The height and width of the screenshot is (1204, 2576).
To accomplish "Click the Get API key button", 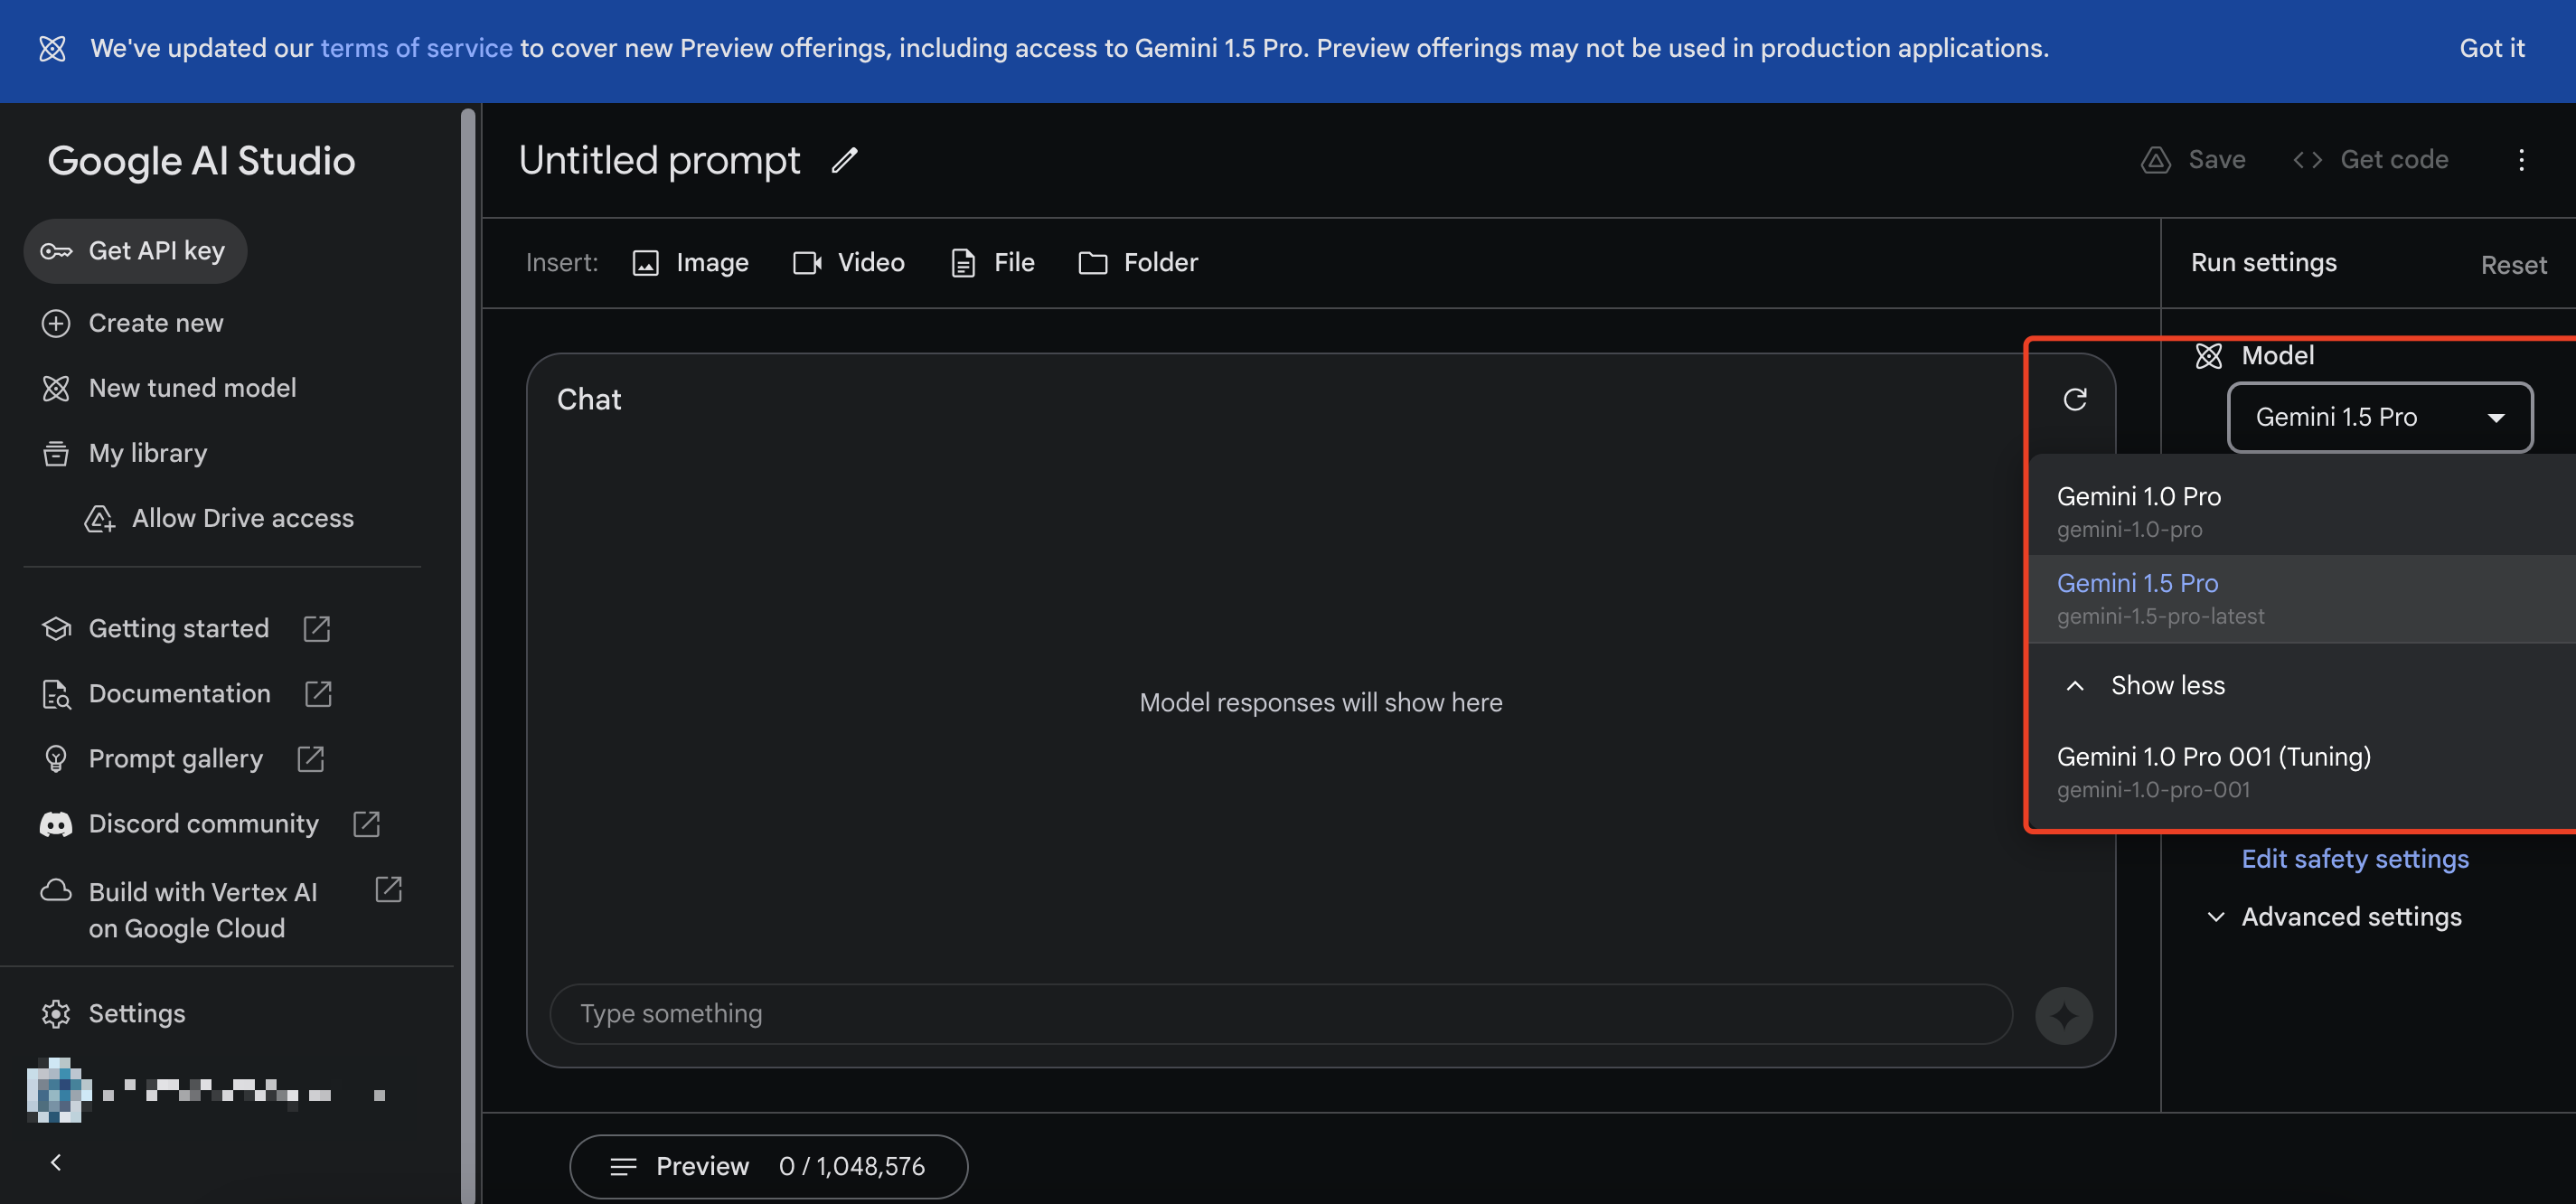I will [135, 251].
